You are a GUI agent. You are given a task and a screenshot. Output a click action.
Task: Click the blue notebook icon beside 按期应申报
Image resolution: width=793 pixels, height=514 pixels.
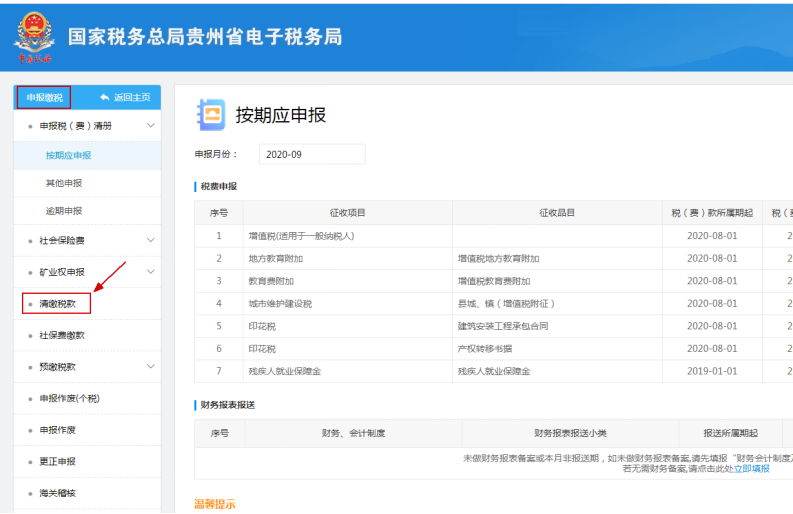pyautogui.click(x=211, y=114)
